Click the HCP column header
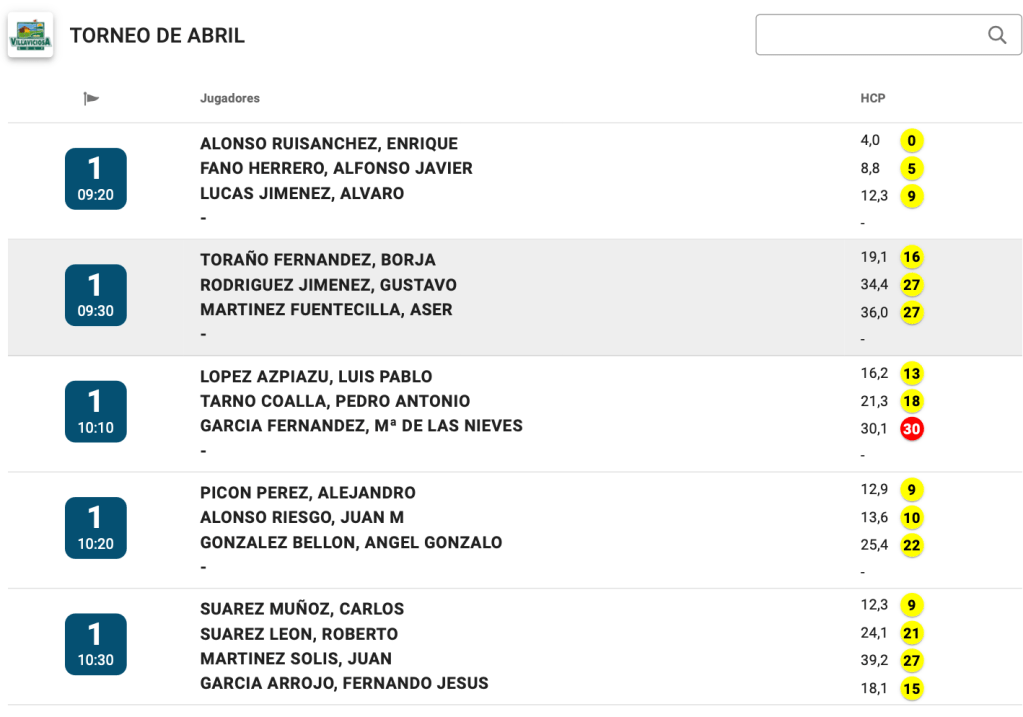The width and height of the screenshot is (1023, 717). [x=873, y=98]
